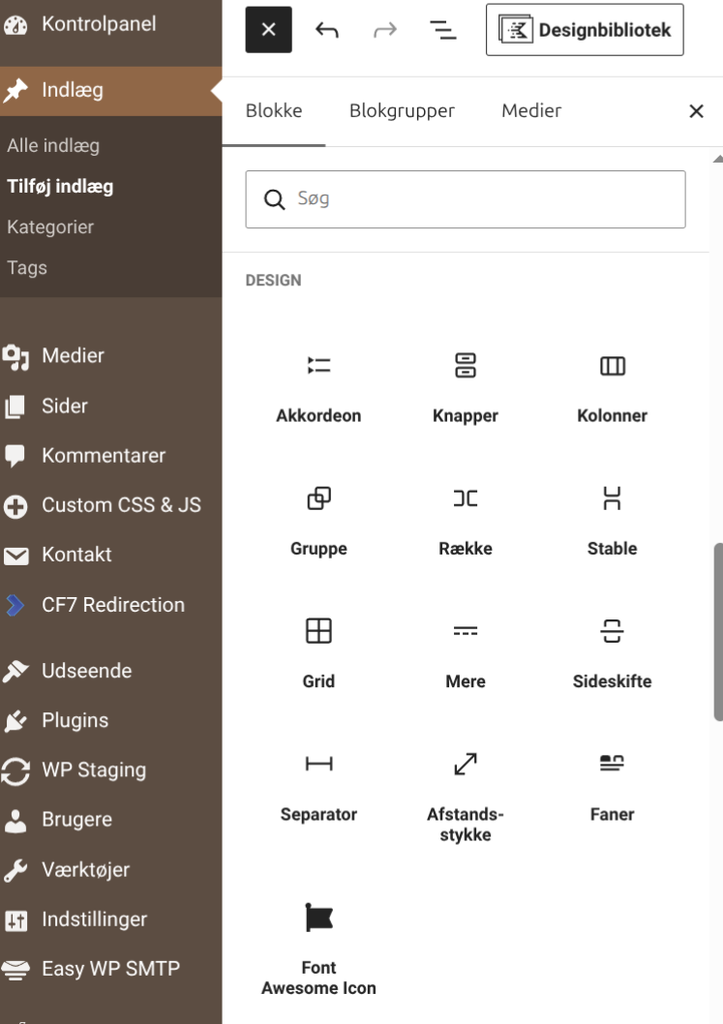Insert the Akkordeon block
The image size is (723, 1024).
[319, 388]
